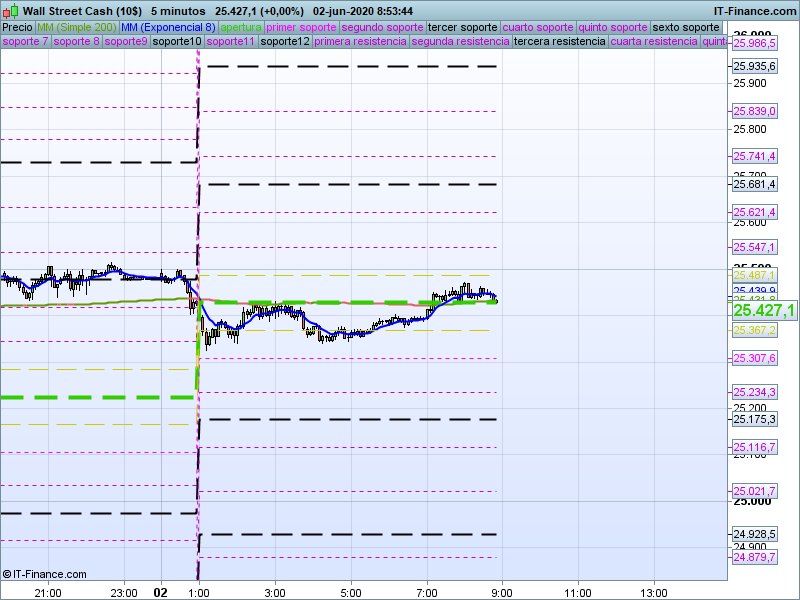This screenshot has width=800, height=600.
Task: Click the current price tag 25.427,1
Action: pyautogui.click(x=764, y=311)
